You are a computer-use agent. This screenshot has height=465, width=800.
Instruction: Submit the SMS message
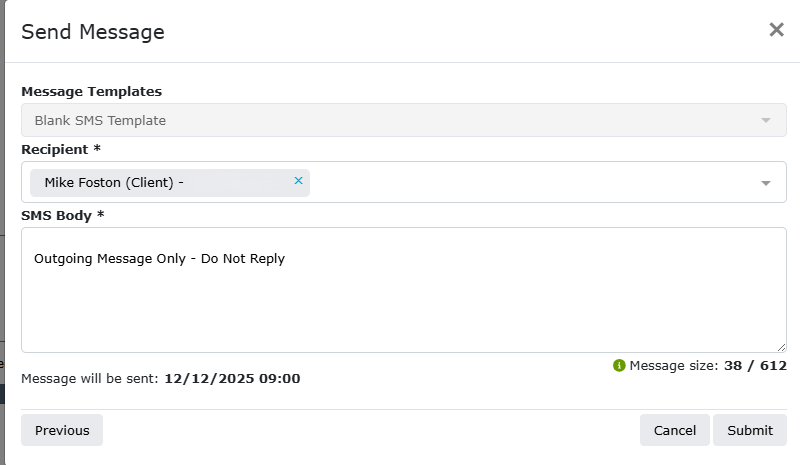750,430
